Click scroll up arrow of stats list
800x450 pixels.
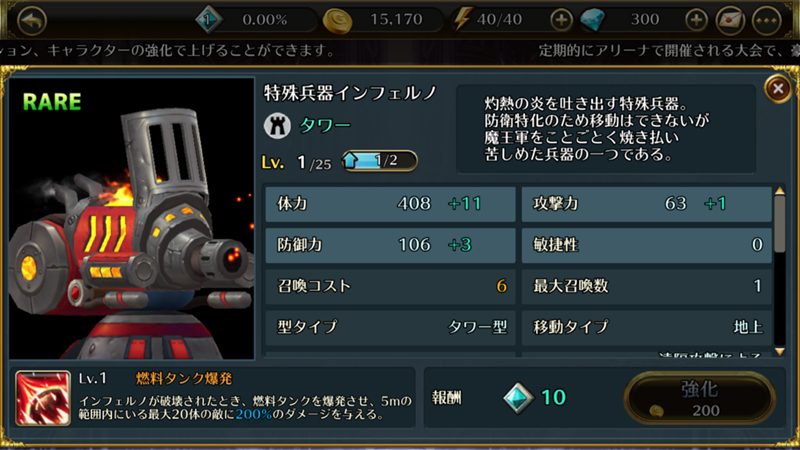[x=780, y=191]
